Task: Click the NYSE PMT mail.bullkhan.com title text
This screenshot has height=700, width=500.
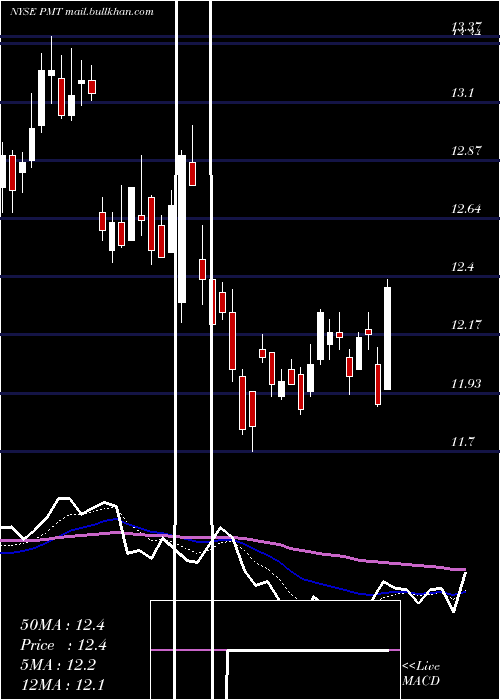Action: [x=82, y=11]
